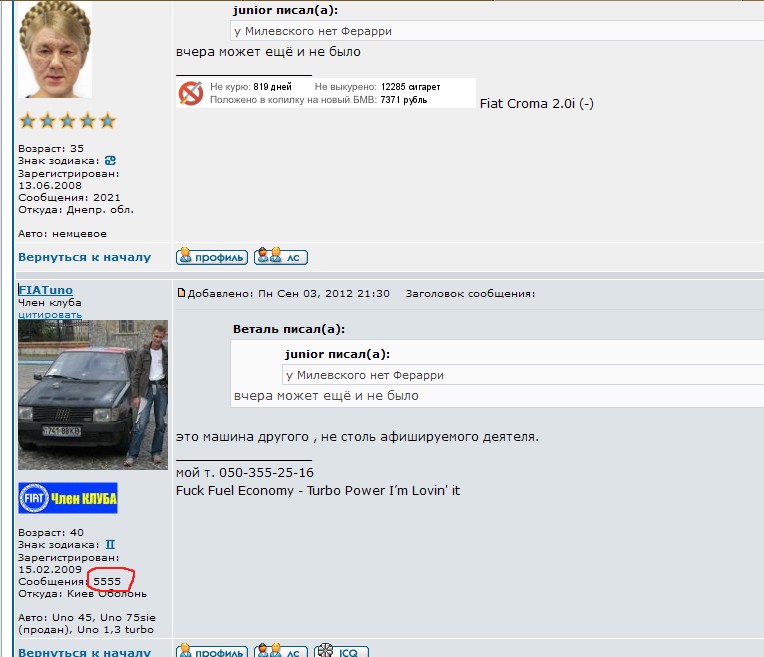
Task: Send лс private message to FIATuno
Action: click(x=281, y=651)
